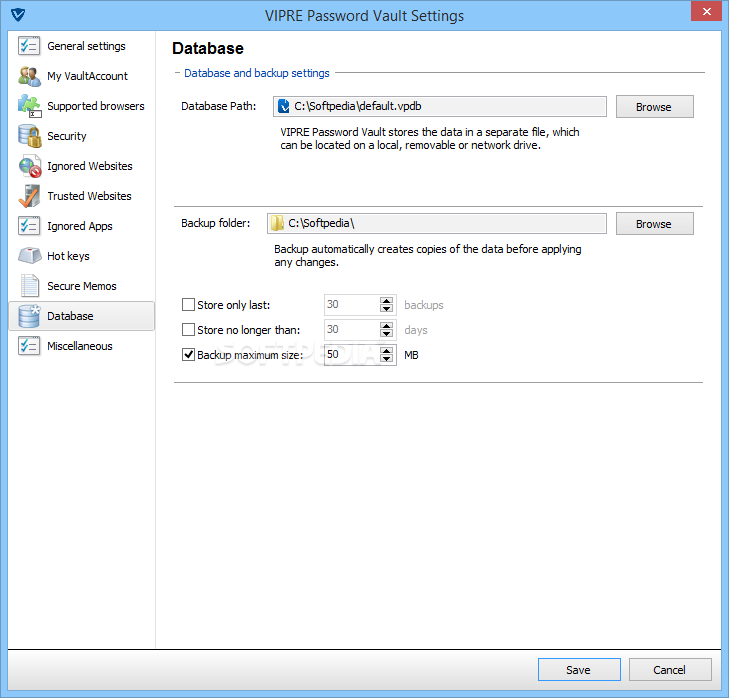729x698 pixels.
Task: Browse for Database Path file
Action: coord(655,107)
